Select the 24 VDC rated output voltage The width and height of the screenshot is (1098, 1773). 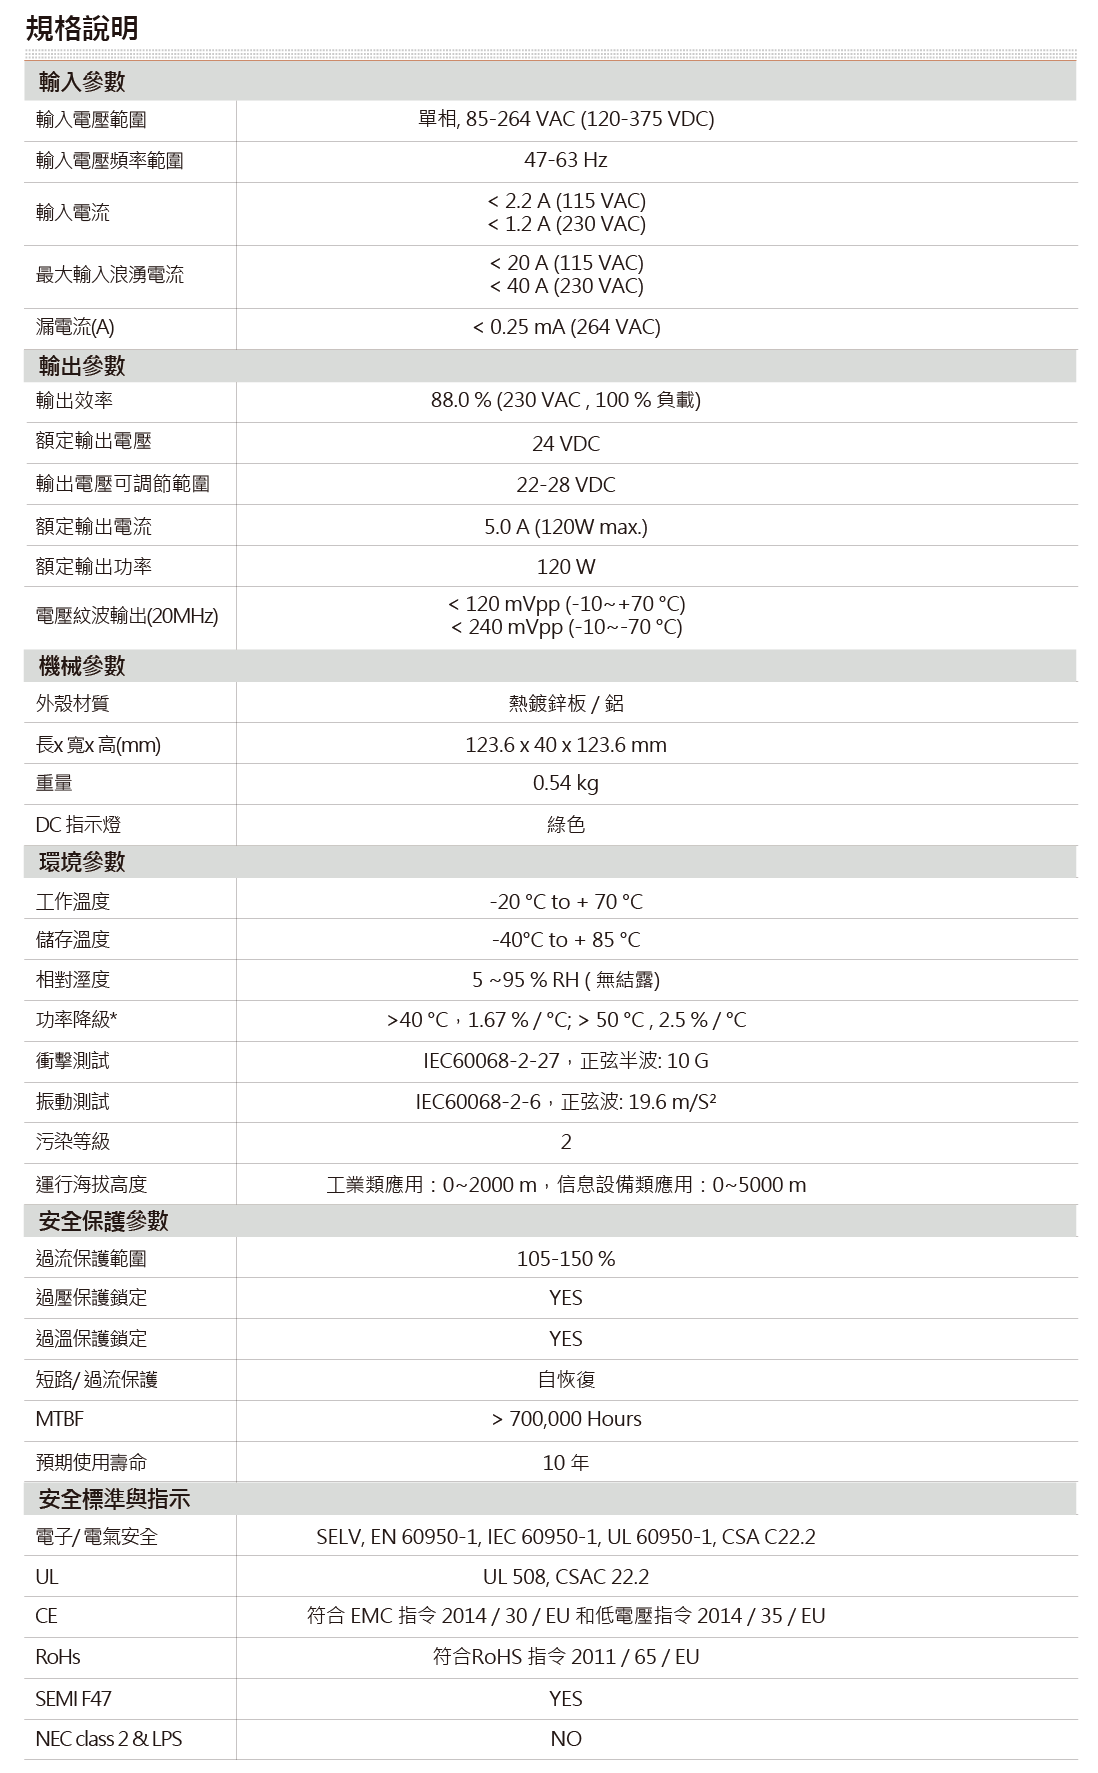click(565, 444)
